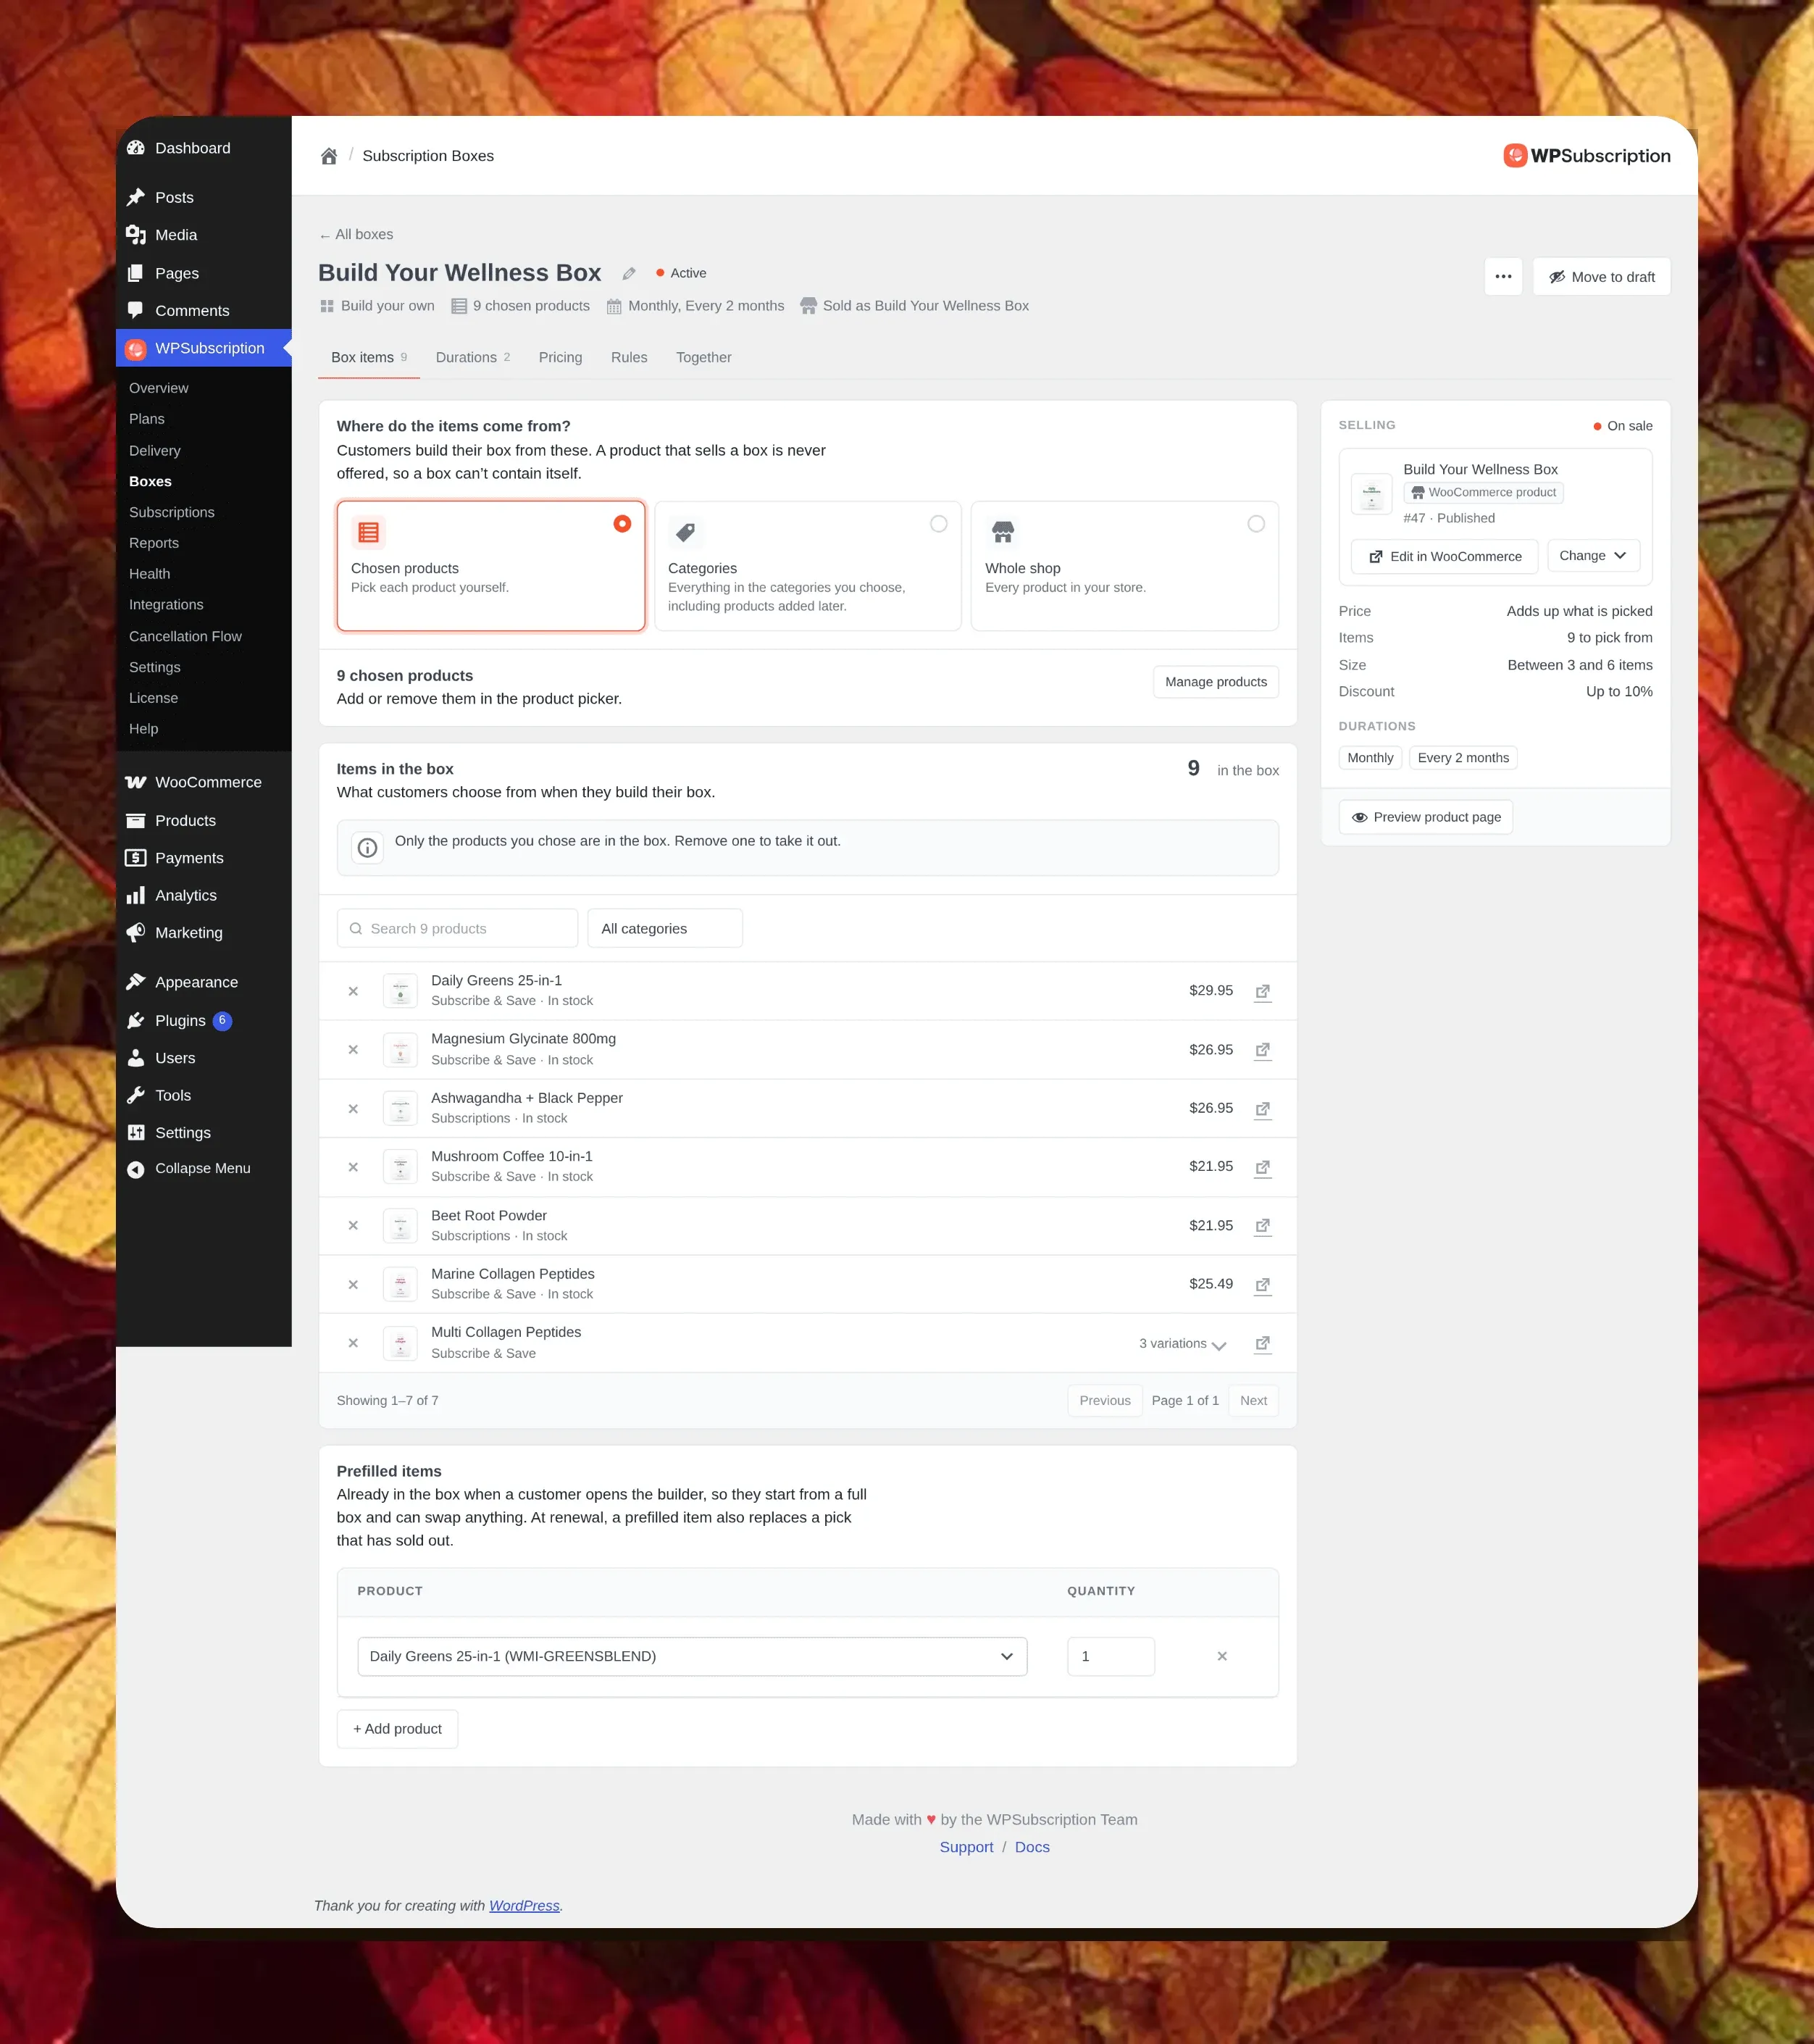Switch to the Rules tab

click(629, 357)
